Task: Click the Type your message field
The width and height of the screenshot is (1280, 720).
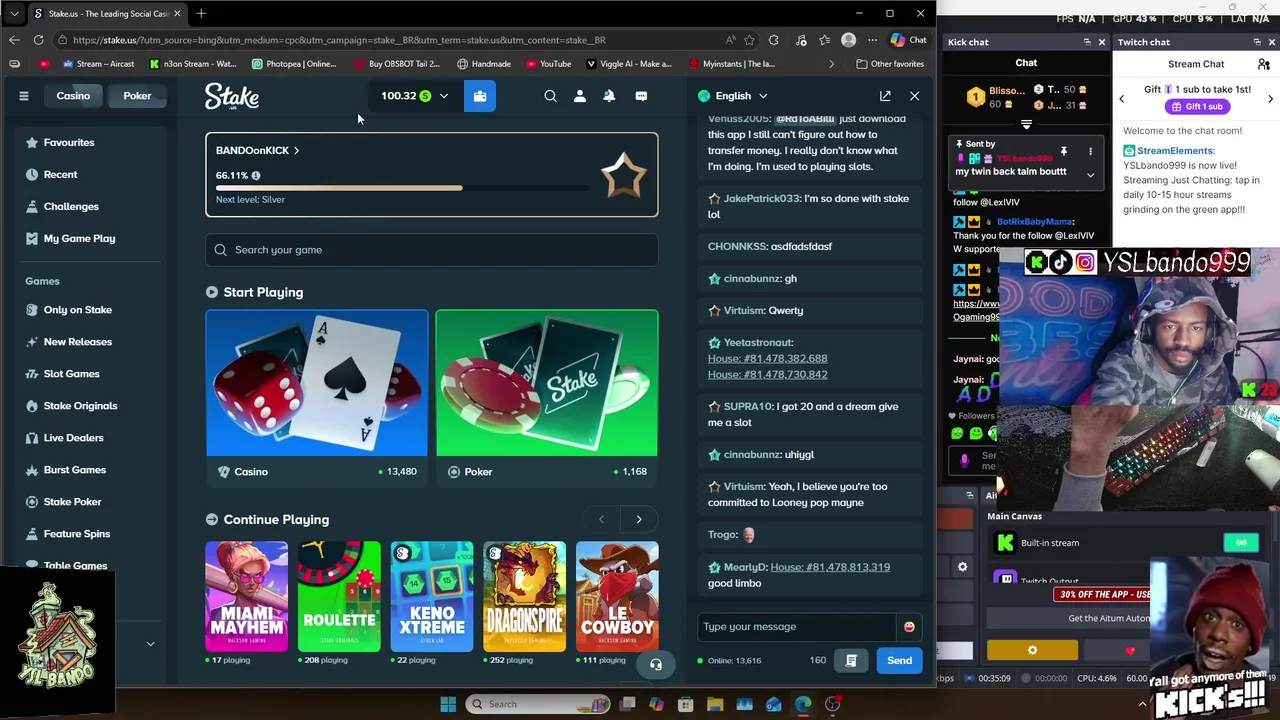Action: [797, 627]
